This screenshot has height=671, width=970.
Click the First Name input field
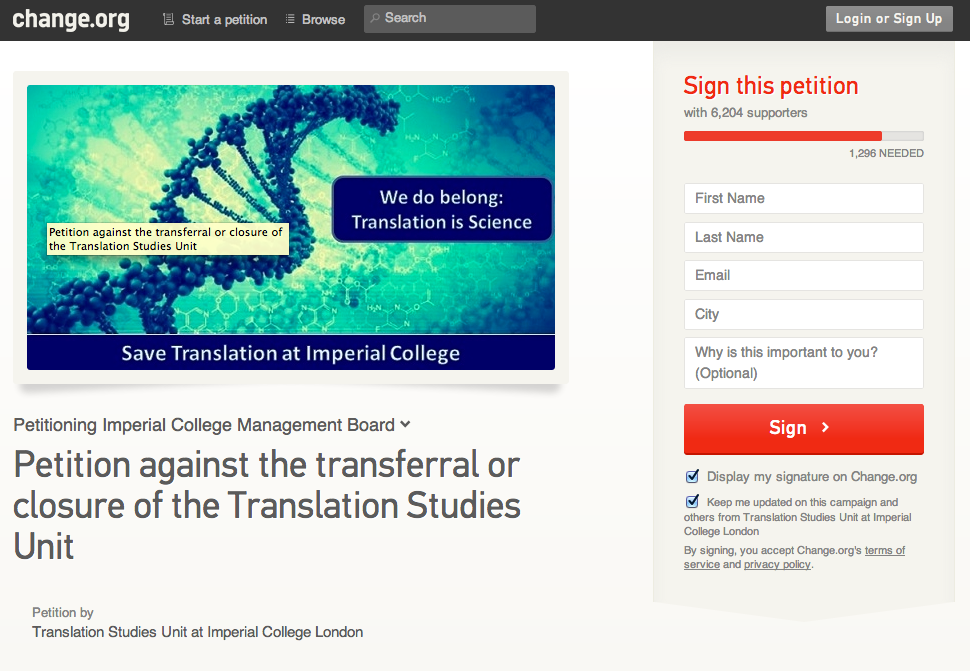point(803,198)
